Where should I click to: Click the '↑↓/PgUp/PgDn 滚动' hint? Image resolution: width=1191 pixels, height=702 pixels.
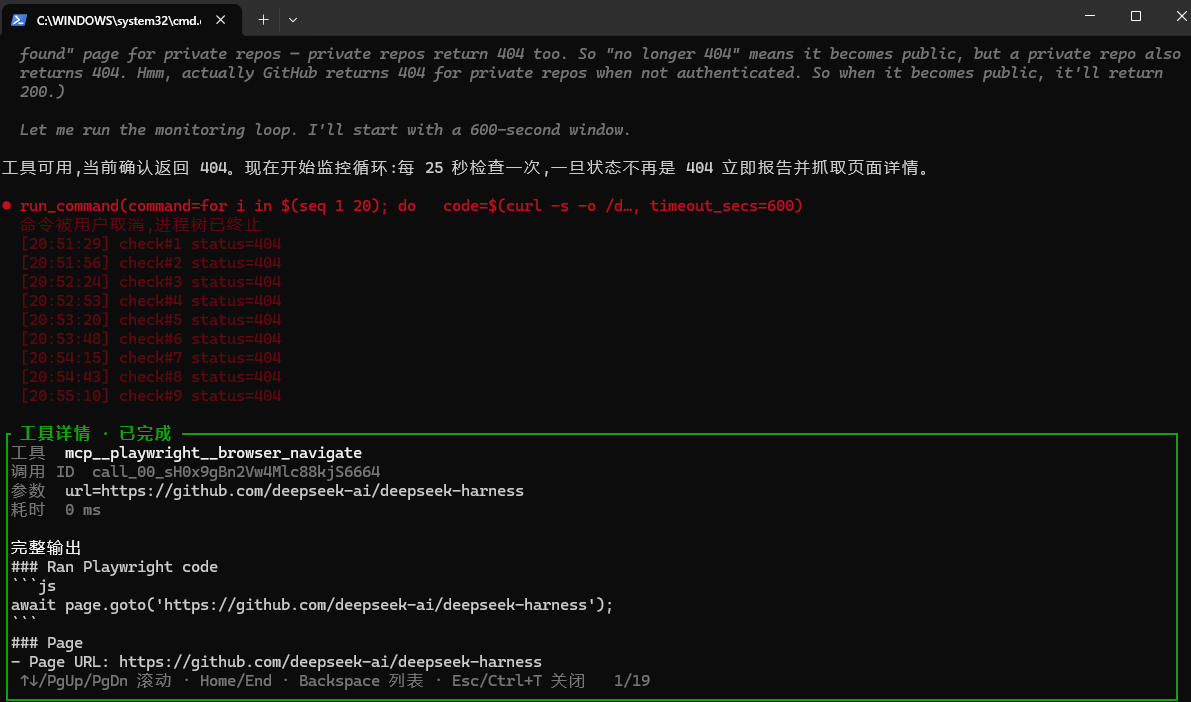[x=96, y=681]
